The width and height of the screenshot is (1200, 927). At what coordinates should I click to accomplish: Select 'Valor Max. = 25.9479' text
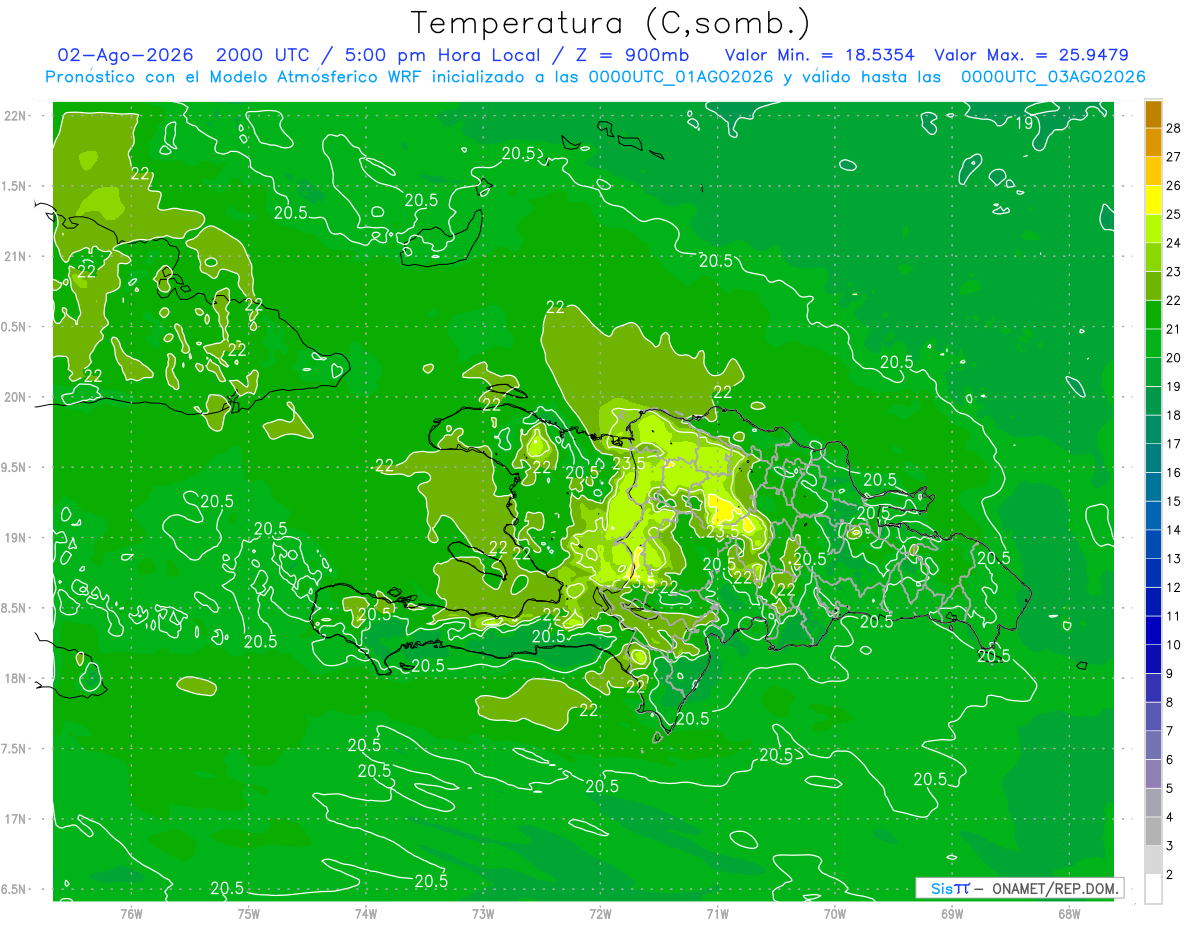coord(1031,55)
